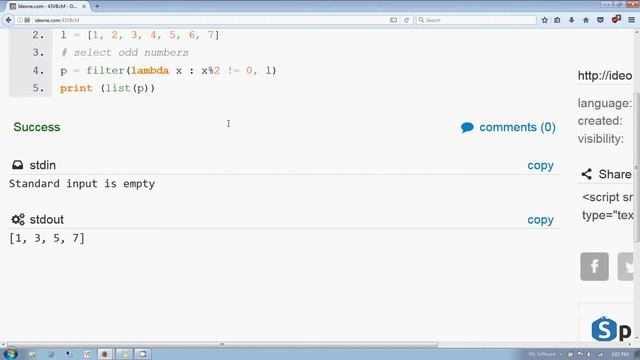This screenshot has width=640, height=360.
Task: Open the first pinned taskbar icon
Action: pyautogui.click(x=32, y=354)
